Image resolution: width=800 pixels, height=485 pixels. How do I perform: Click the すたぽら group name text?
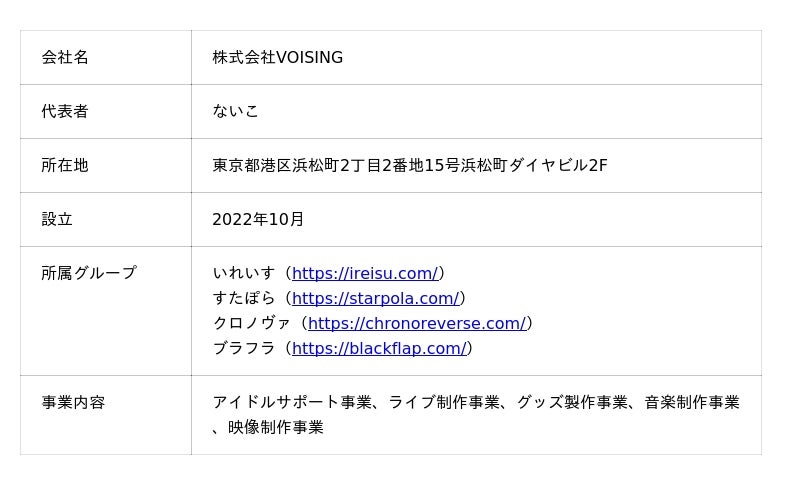[x=243, y=298]
